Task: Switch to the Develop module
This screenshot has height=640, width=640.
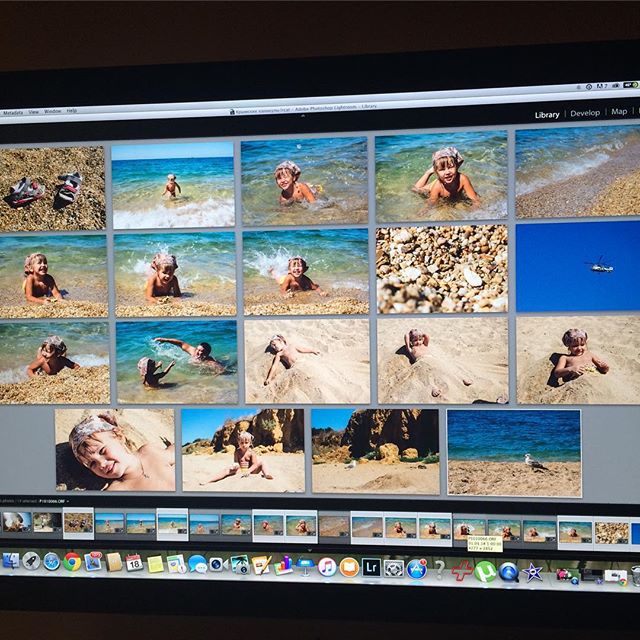Action: pyautogui.click(x=585, y=113)
